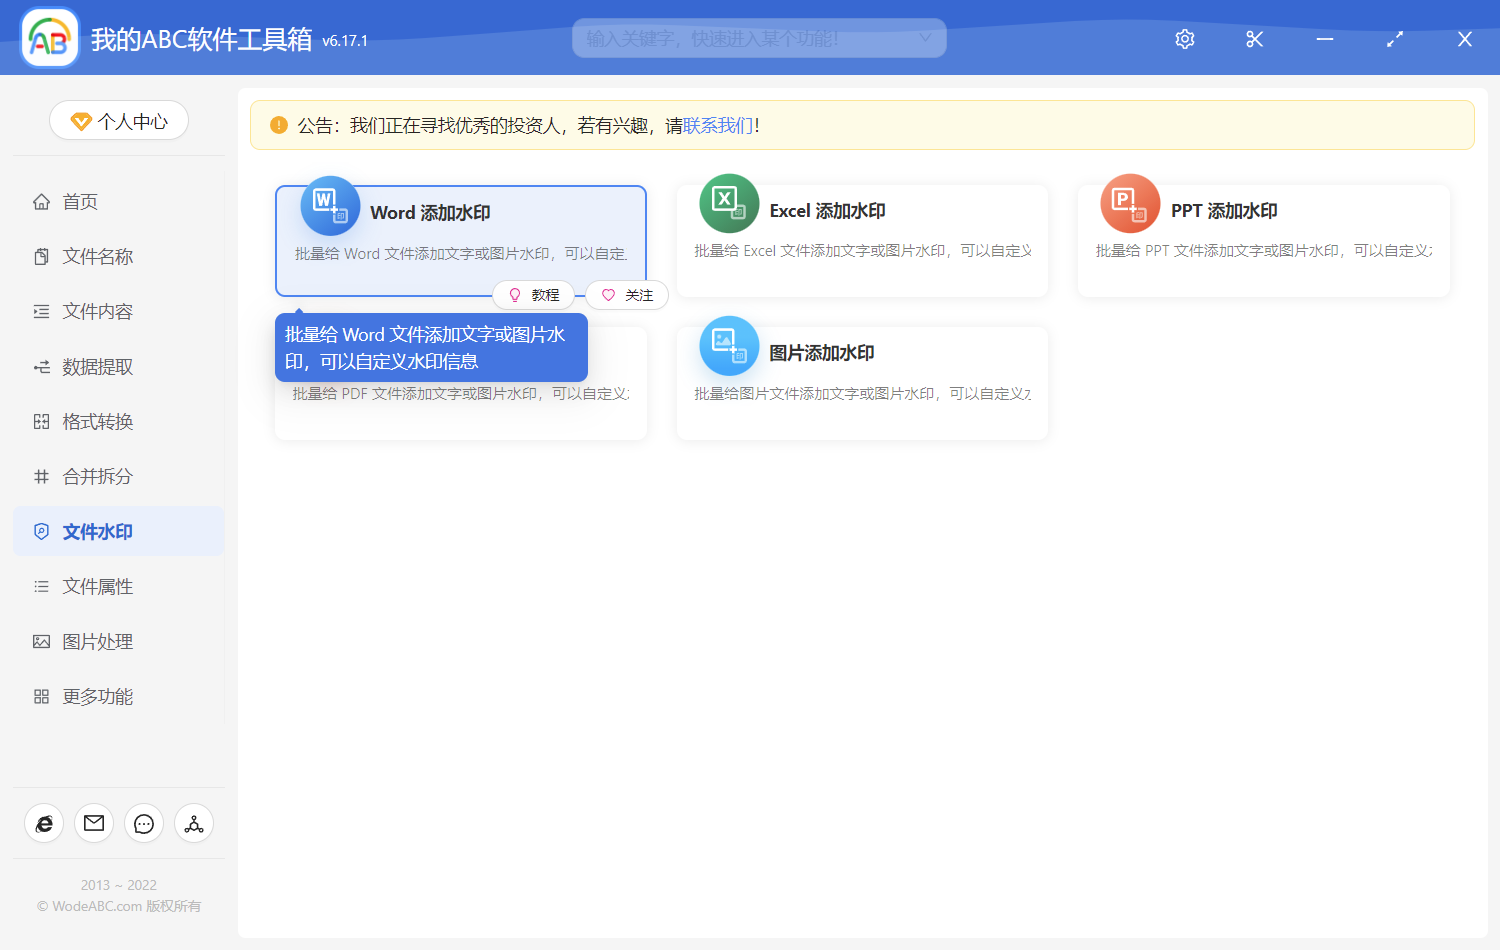Viewport: 1500px width, 950px height.
Task: Open the 教程 tutorial button
Action: pos(535,294)
